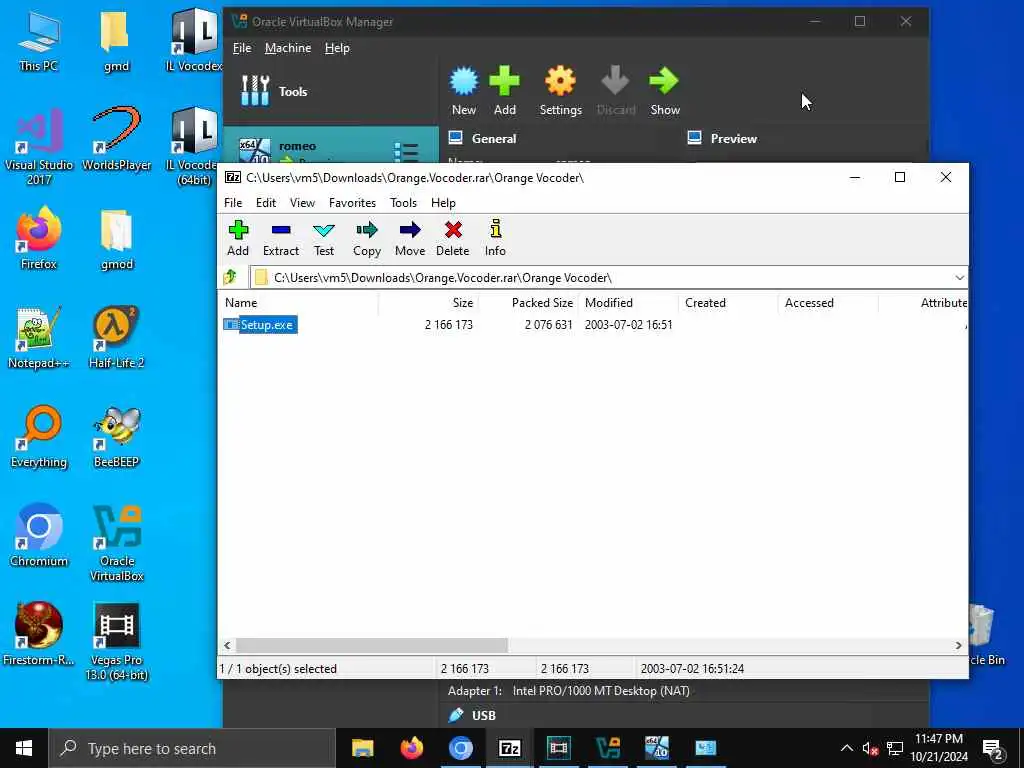Click the muted volume tray icon
The height and width of the screenshot is (768, 1024).
tap(870, 748)
